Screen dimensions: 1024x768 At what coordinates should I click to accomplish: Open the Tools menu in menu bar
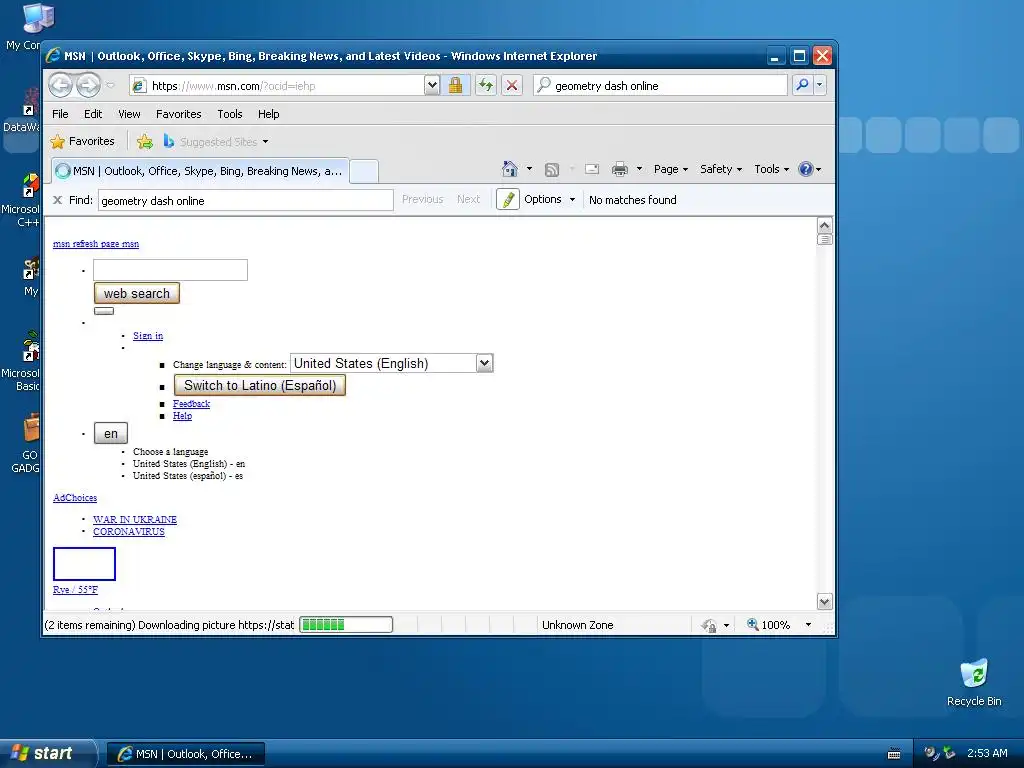pyautogui.click(x=230, y=114)
